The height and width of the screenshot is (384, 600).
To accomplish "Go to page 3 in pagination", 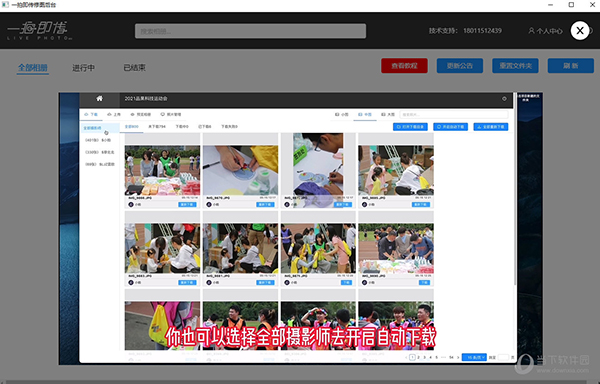I will (x=424, y=357).
